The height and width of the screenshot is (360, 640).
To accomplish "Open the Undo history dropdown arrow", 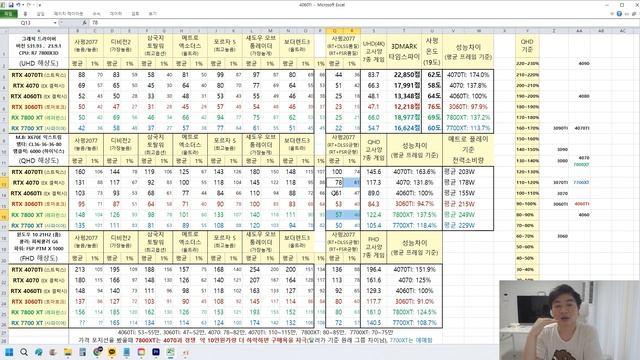I will [x=23, y=5].
